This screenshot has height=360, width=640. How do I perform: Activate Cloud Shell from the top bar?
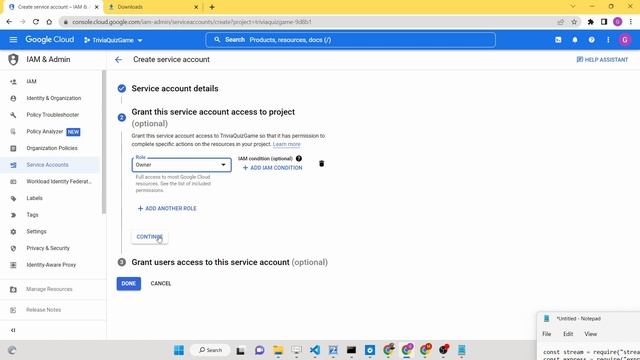pos(558,40)
